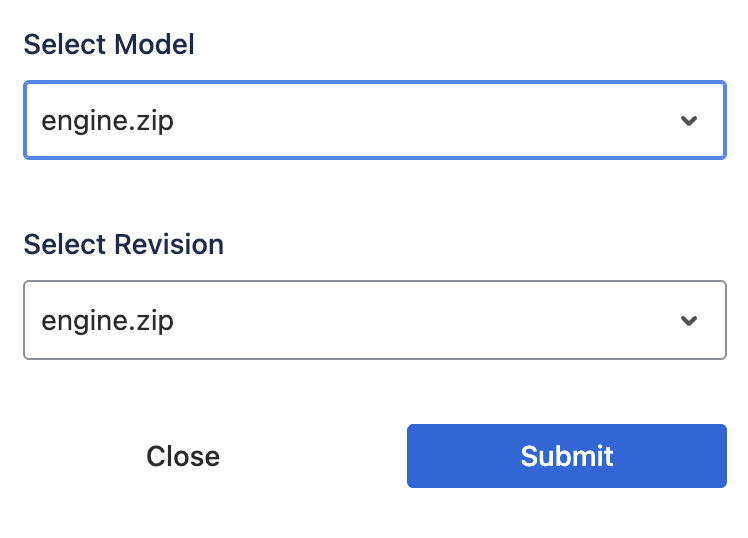
Task: Click engine.zip text in the Revision field
Action: tap(107, 321)
